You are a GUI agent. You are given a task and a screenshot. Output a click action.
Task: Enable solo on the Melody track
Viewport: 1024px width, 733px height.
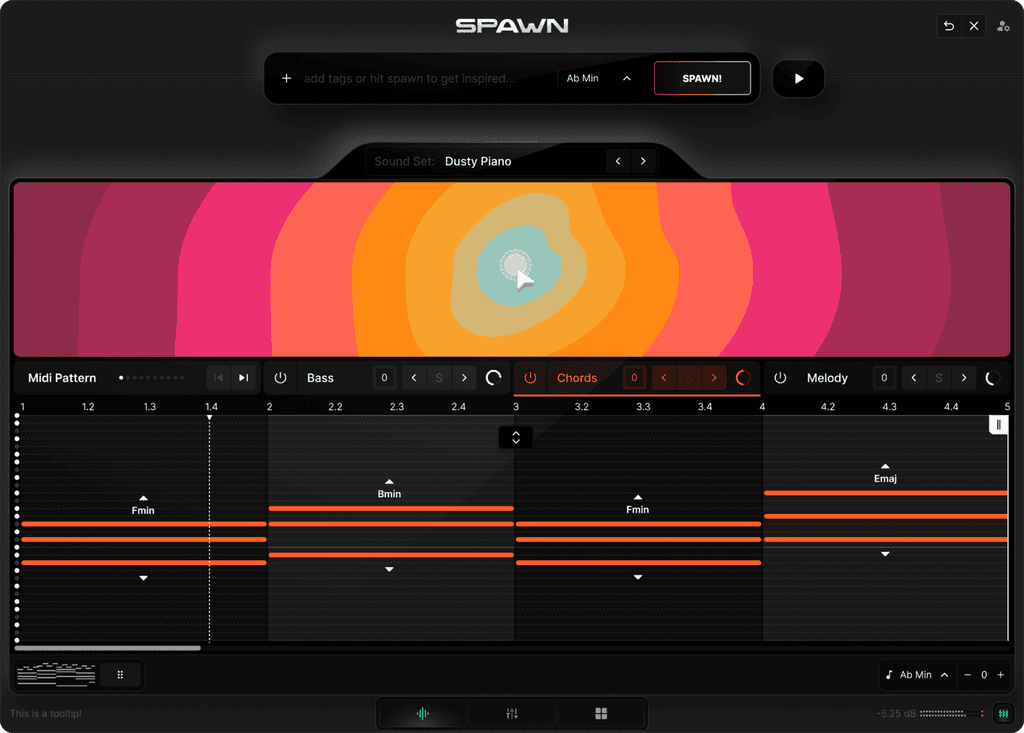pos(939,378)
